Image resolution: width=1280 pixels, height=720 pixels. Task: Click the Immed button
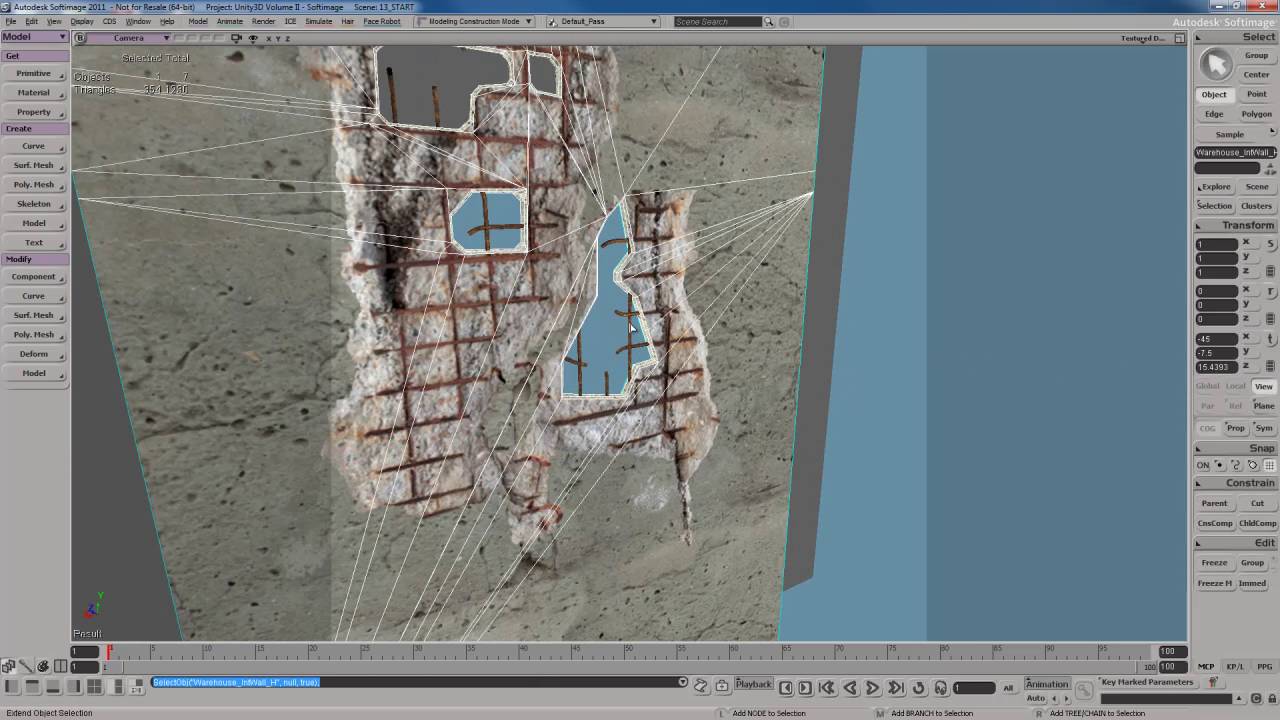(x=1253, y=583)
